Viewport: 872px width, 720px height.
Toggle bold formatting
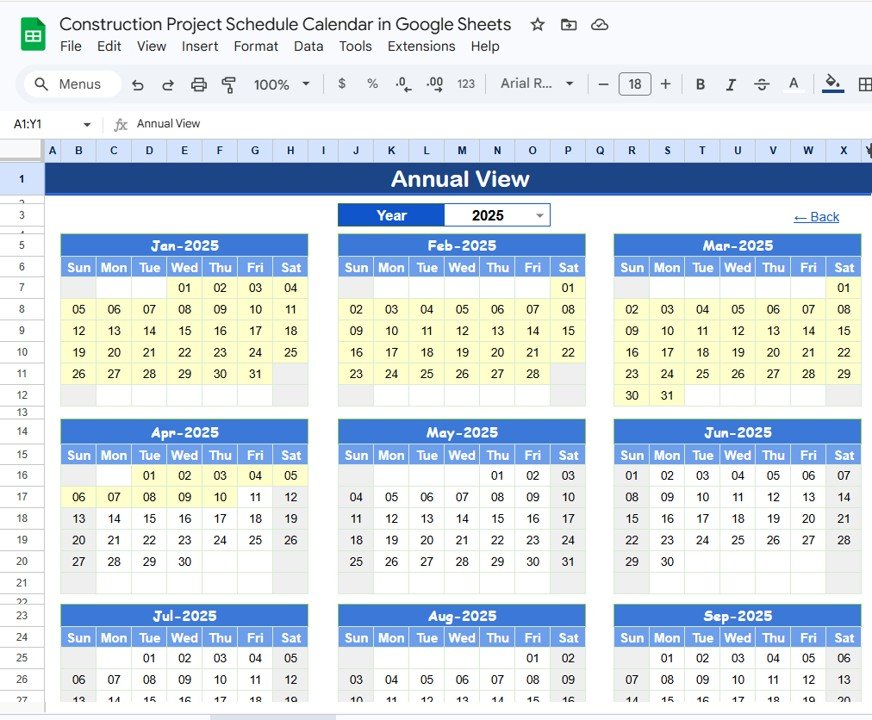[700, 84]
